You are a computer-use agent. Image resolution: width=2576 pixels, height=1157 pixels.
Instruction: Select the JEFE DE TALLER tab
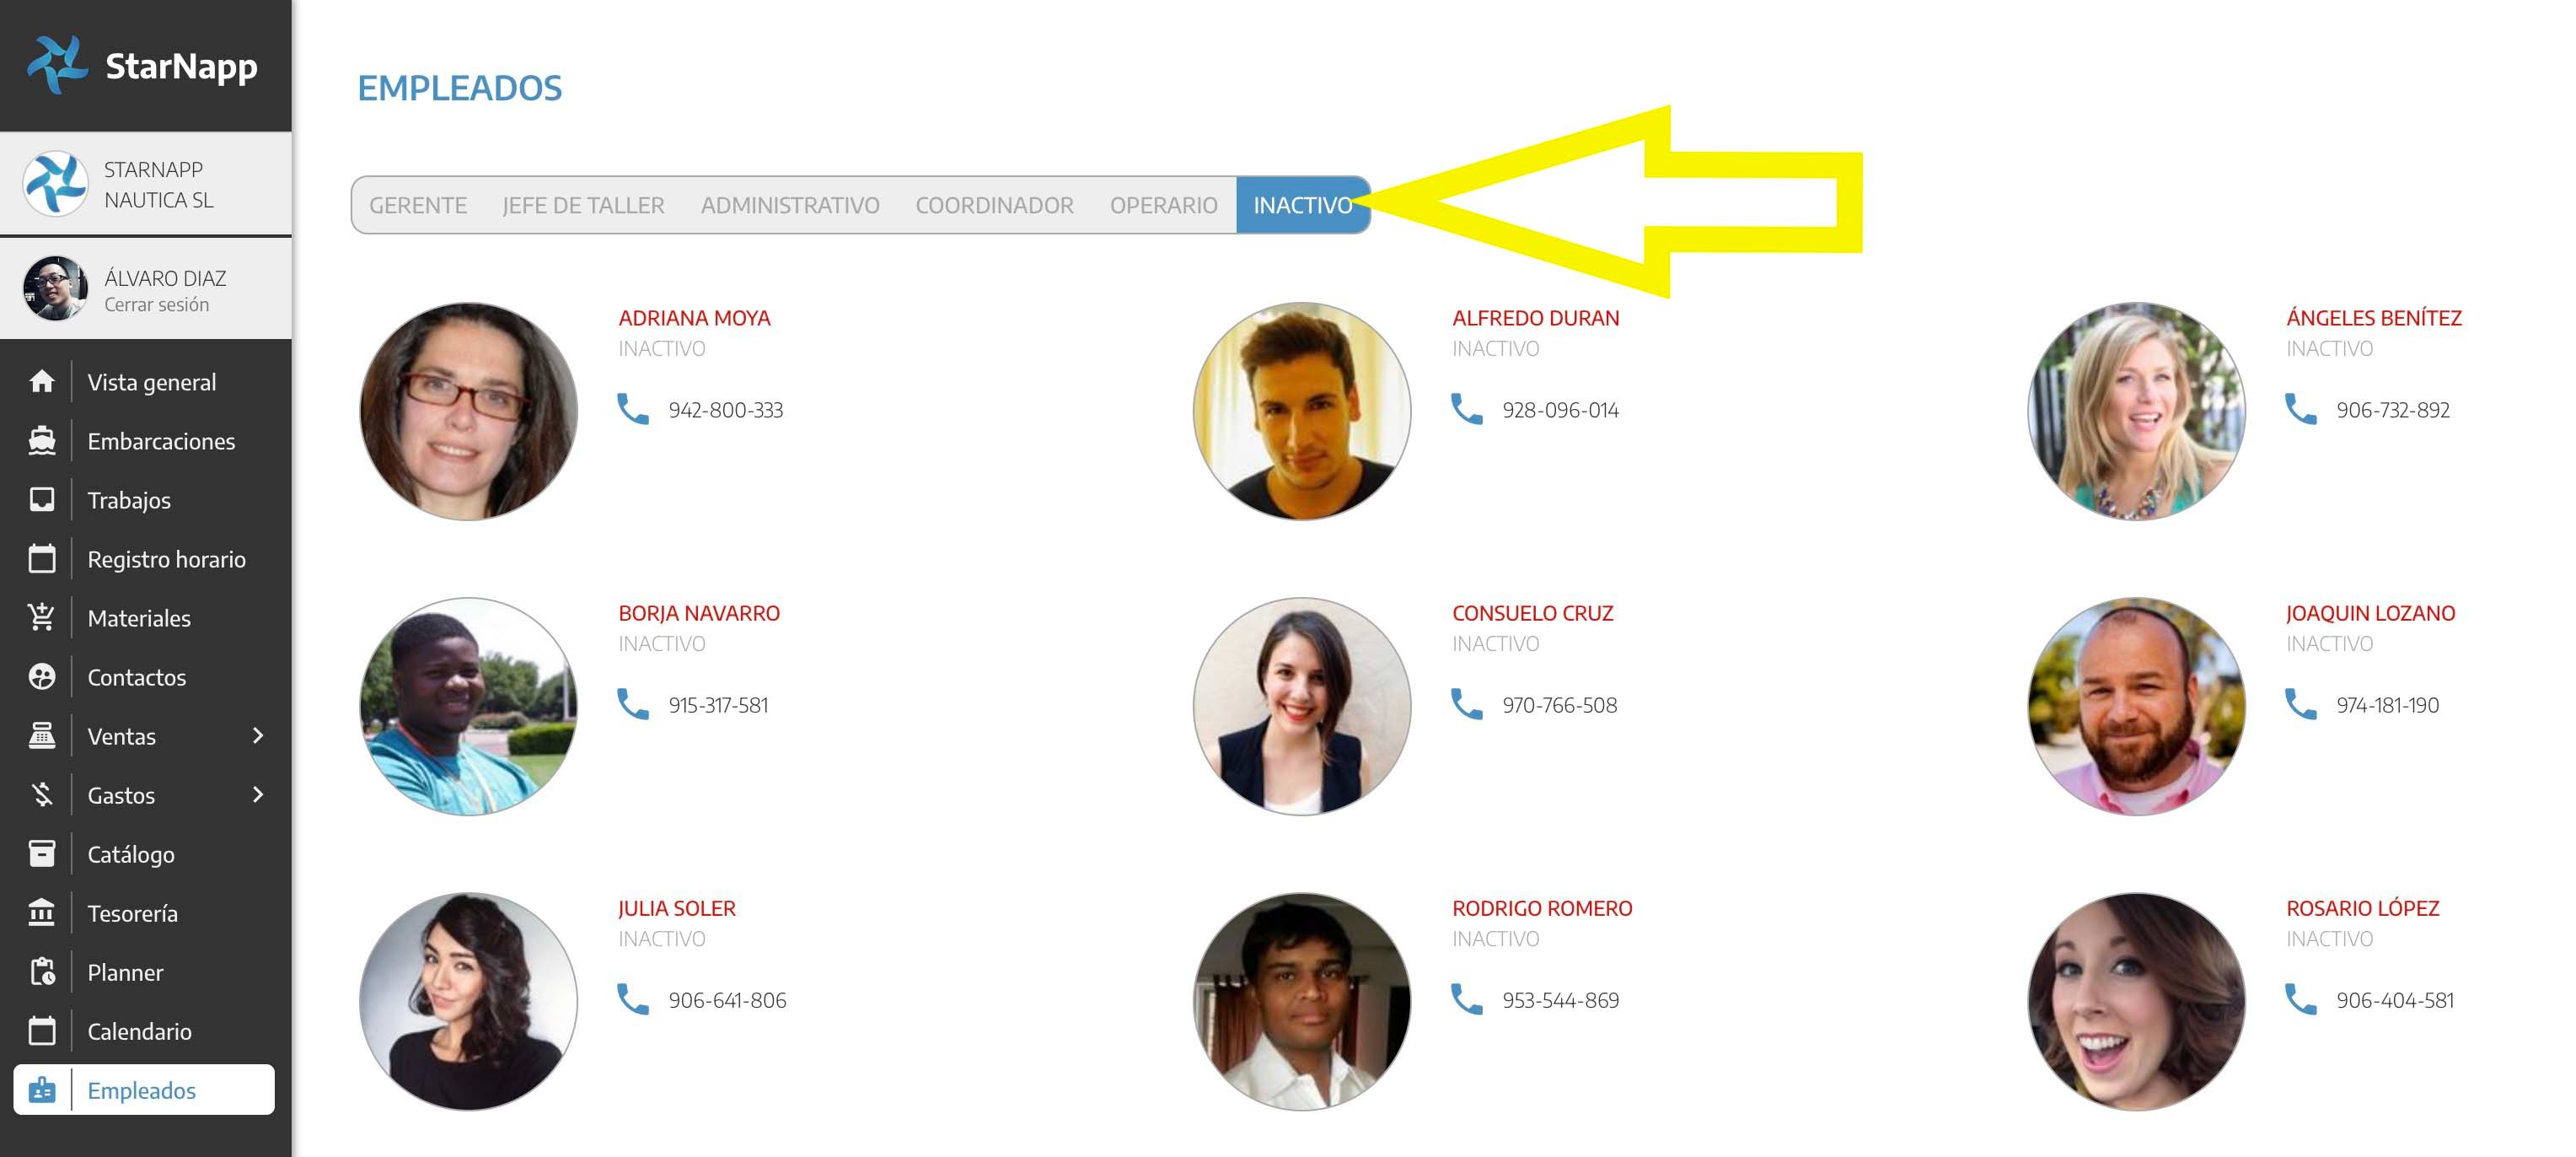point(583,205)
